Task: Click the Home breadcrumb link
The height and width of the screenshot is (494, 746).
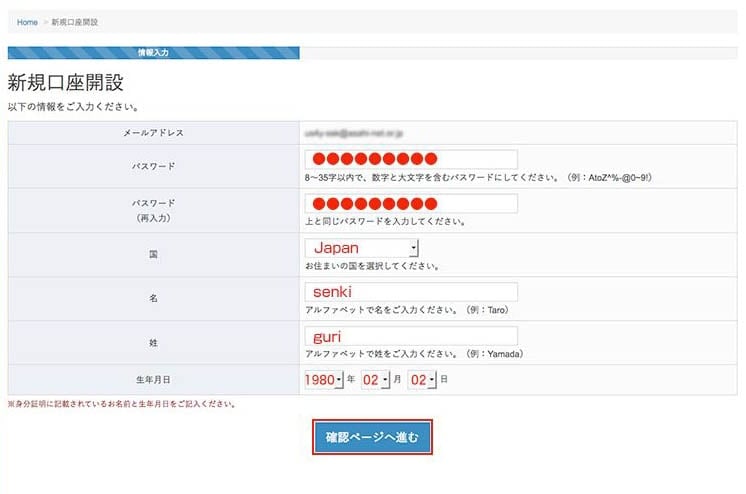Action: coord(27,22)
